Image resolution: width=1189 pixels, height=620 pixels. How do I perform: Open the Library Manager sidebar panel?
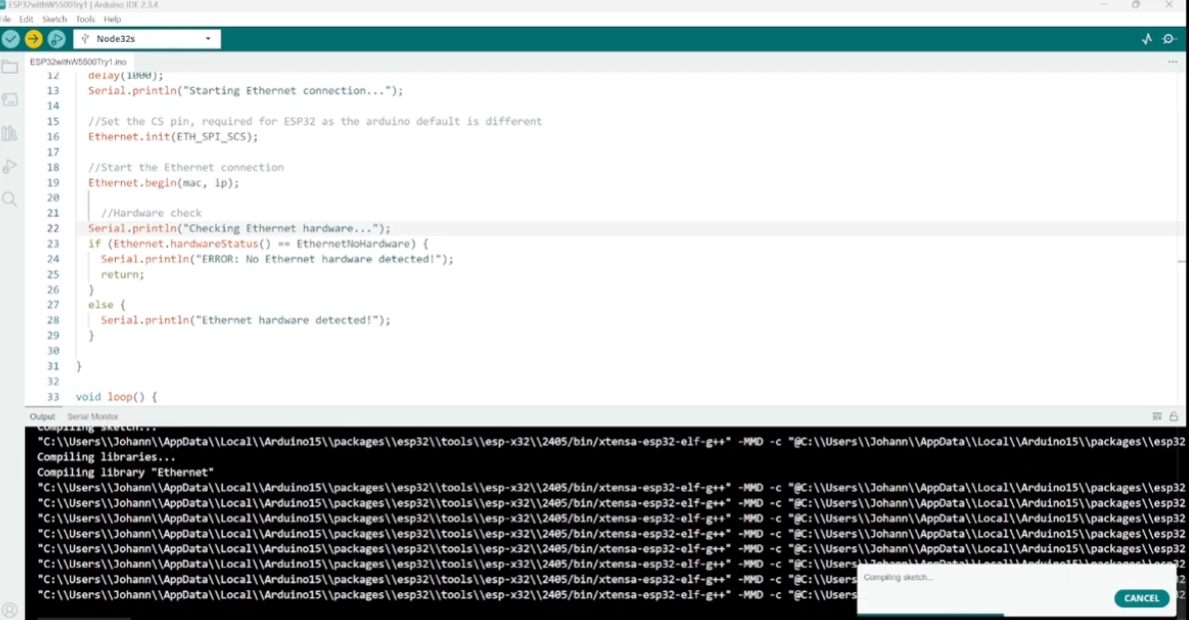10,133
